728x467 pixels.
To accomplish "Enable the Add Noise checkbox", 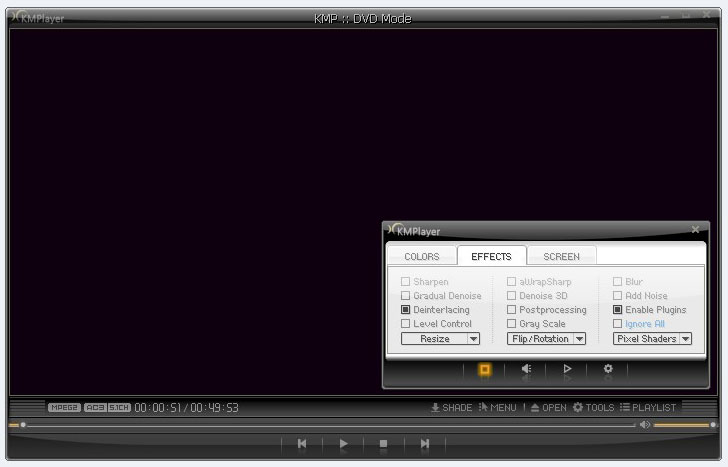I will tap(617, 296).
